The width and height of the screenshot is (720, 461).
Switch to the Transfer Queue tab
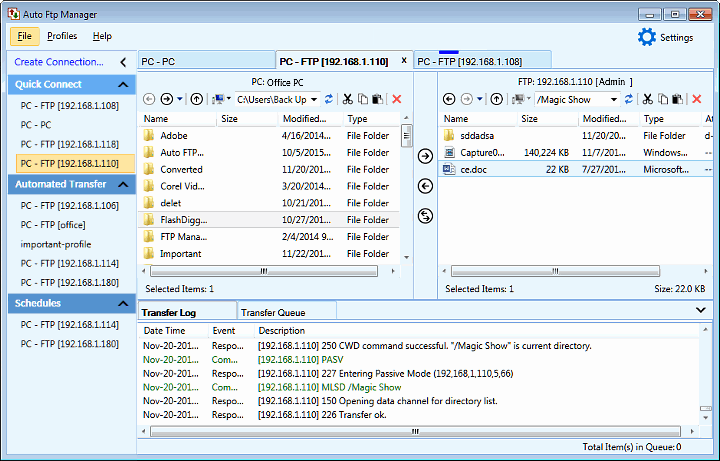[x=273, y=313]
